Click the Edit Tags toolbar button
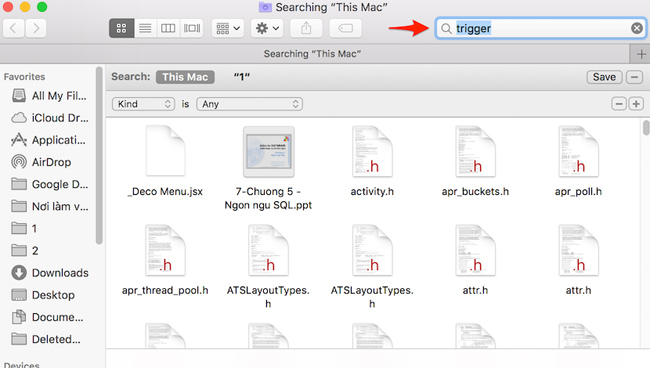The width and height of the screenshot is (650, 368). pos(345,28)
